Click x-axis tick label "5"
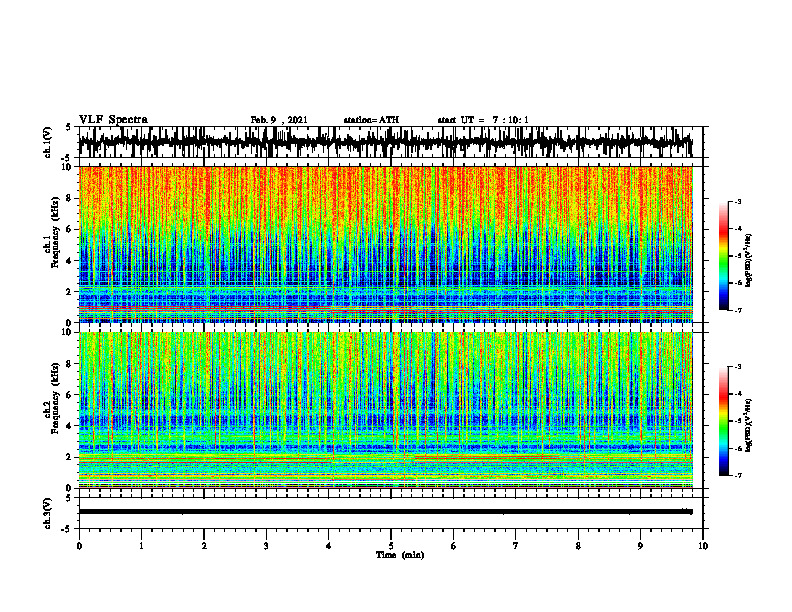 click(391, 546)
